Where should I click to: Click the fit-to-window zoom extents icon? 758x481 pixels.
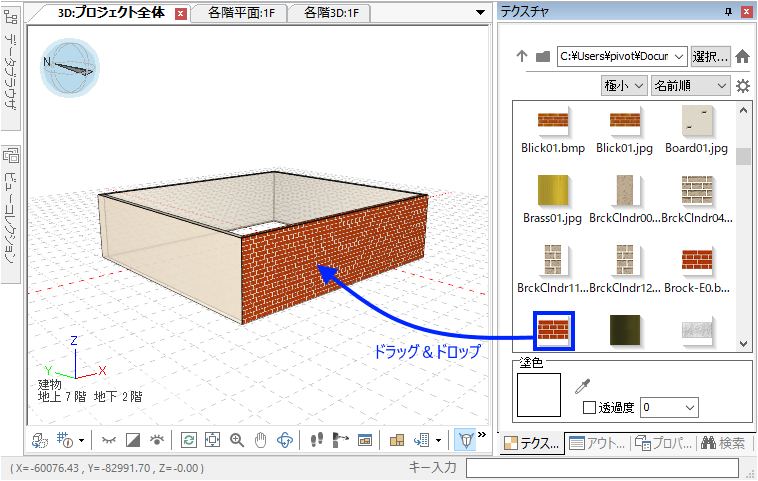(x=212, y=439)
